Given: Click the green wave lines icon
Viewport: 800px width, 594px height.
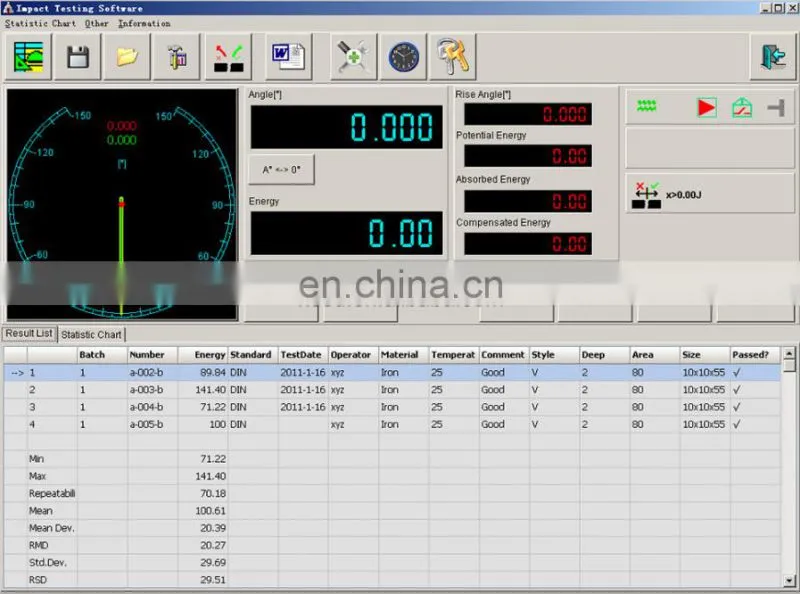Looking at the screenshot, I should (x=646, y=106).
